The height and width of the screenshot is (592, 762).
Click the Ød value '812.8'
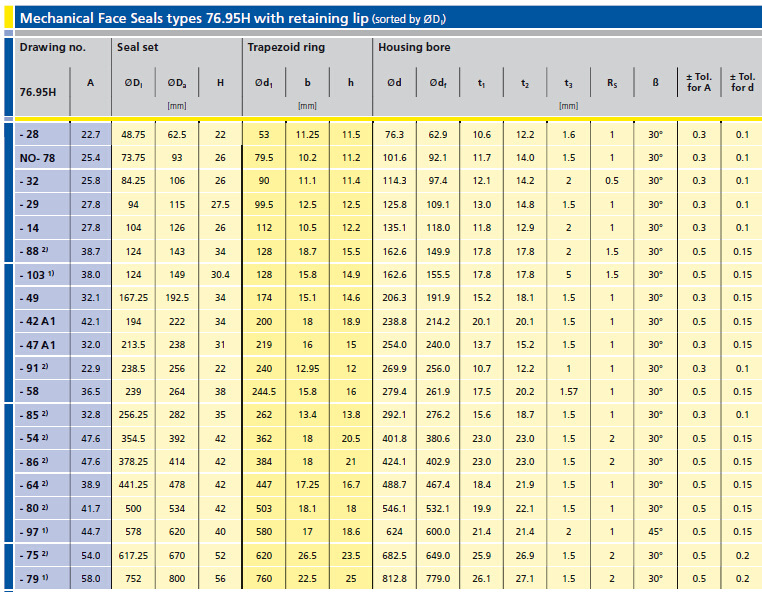coord(394,578)
